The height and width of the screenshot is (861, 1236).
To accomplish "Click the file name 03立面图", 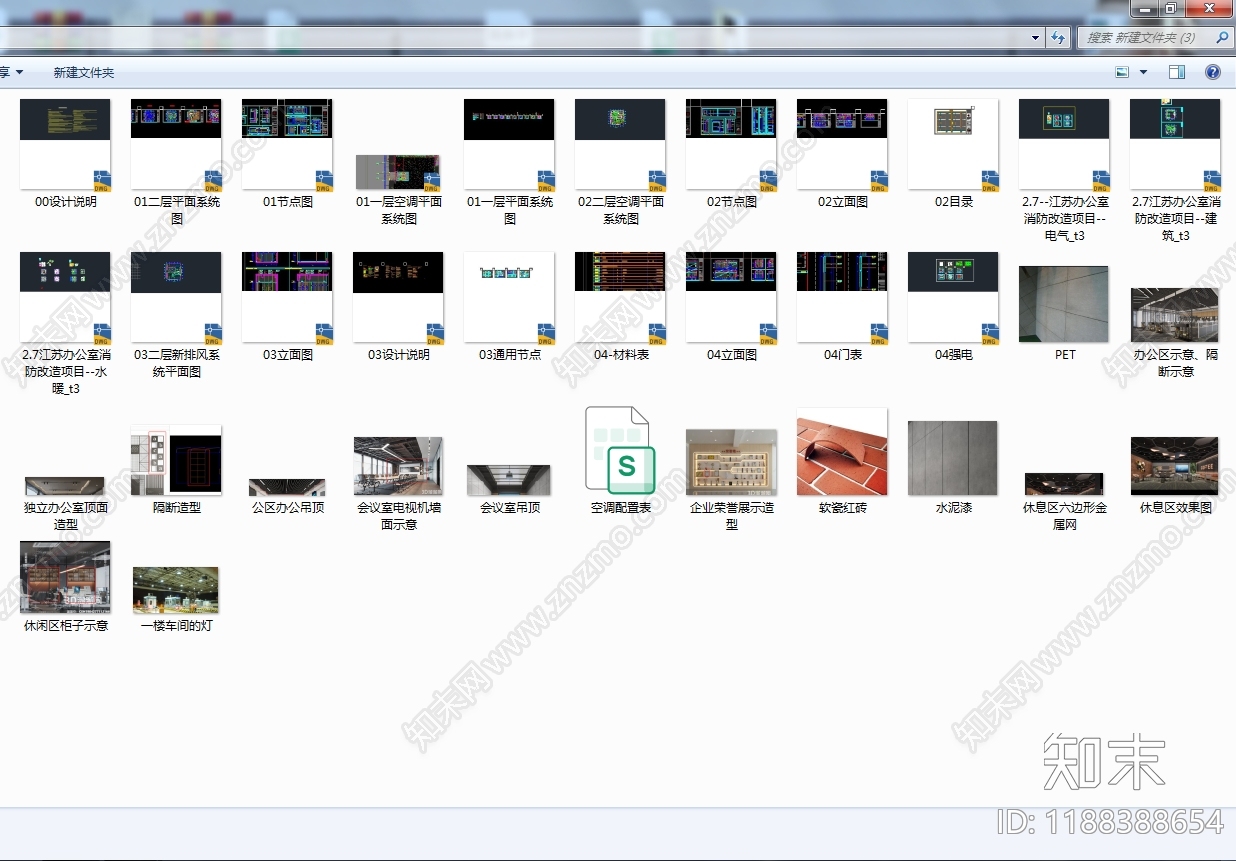I will (288, 355).
